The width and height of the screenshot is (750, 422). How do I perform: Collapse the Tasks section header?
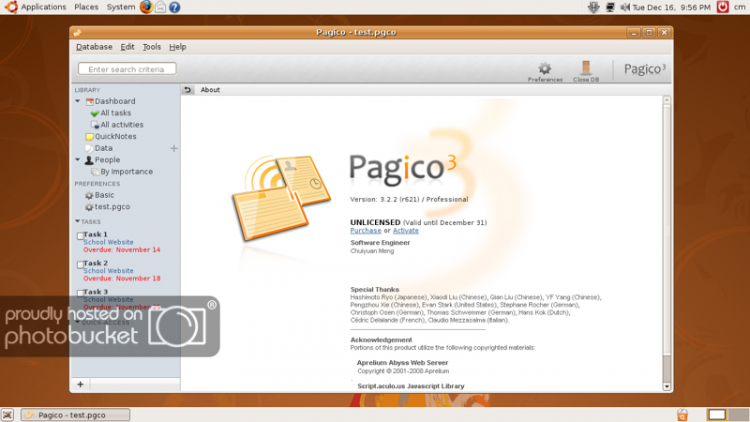click(x=77, y=221)
